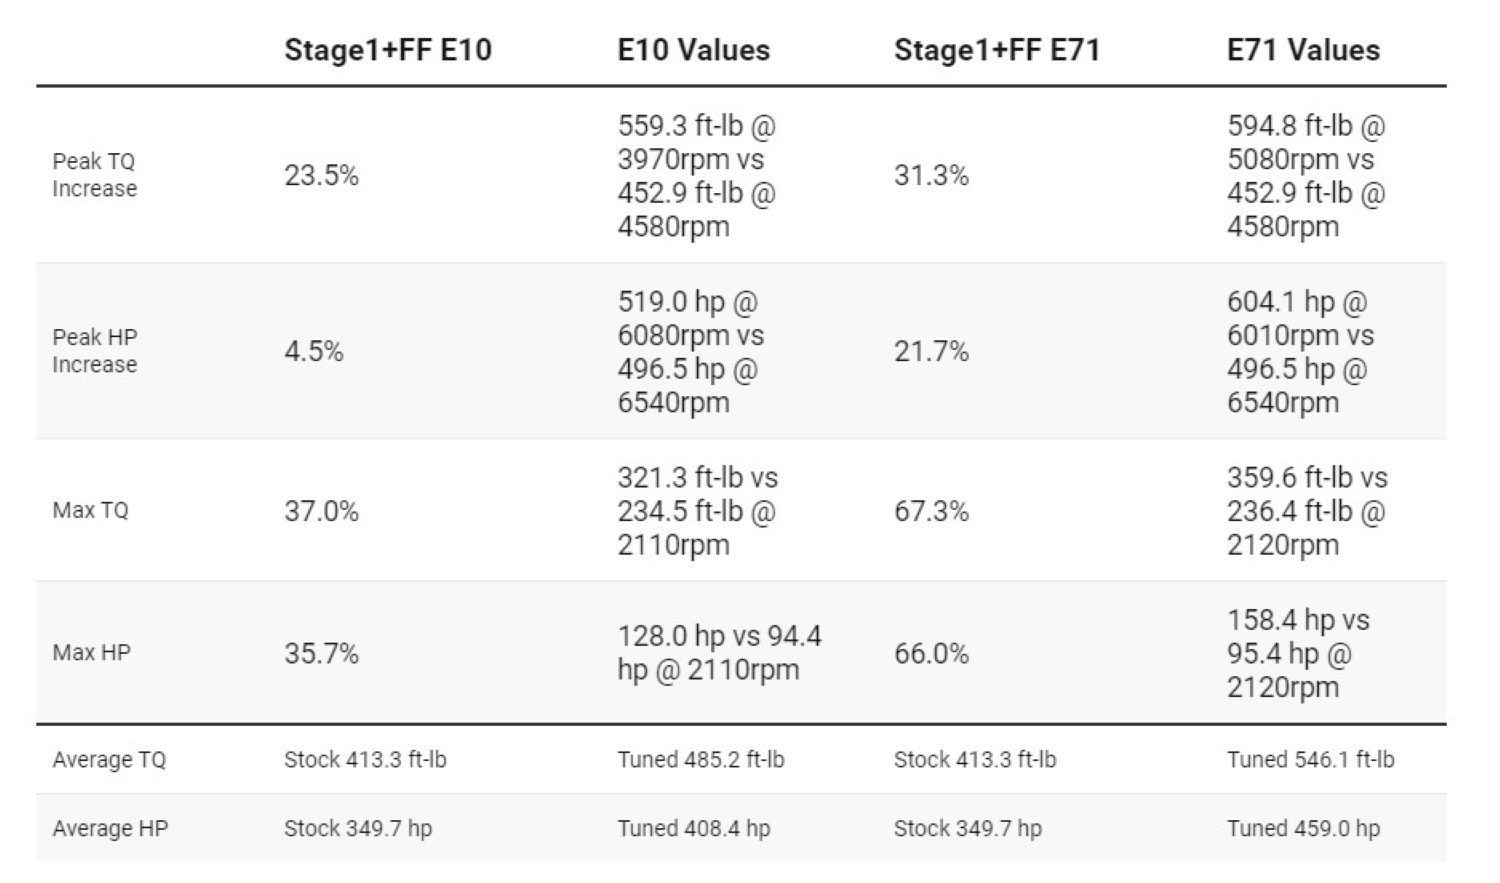
Task: Select the Peak TQ Increase row label
Action: tap(94, 175)
